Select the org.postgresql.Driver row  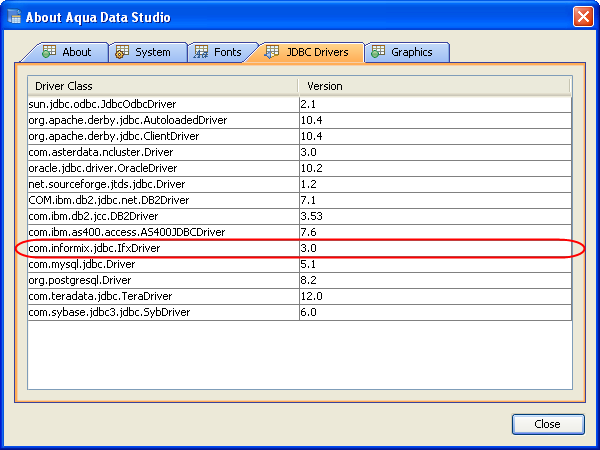point(300,280)
